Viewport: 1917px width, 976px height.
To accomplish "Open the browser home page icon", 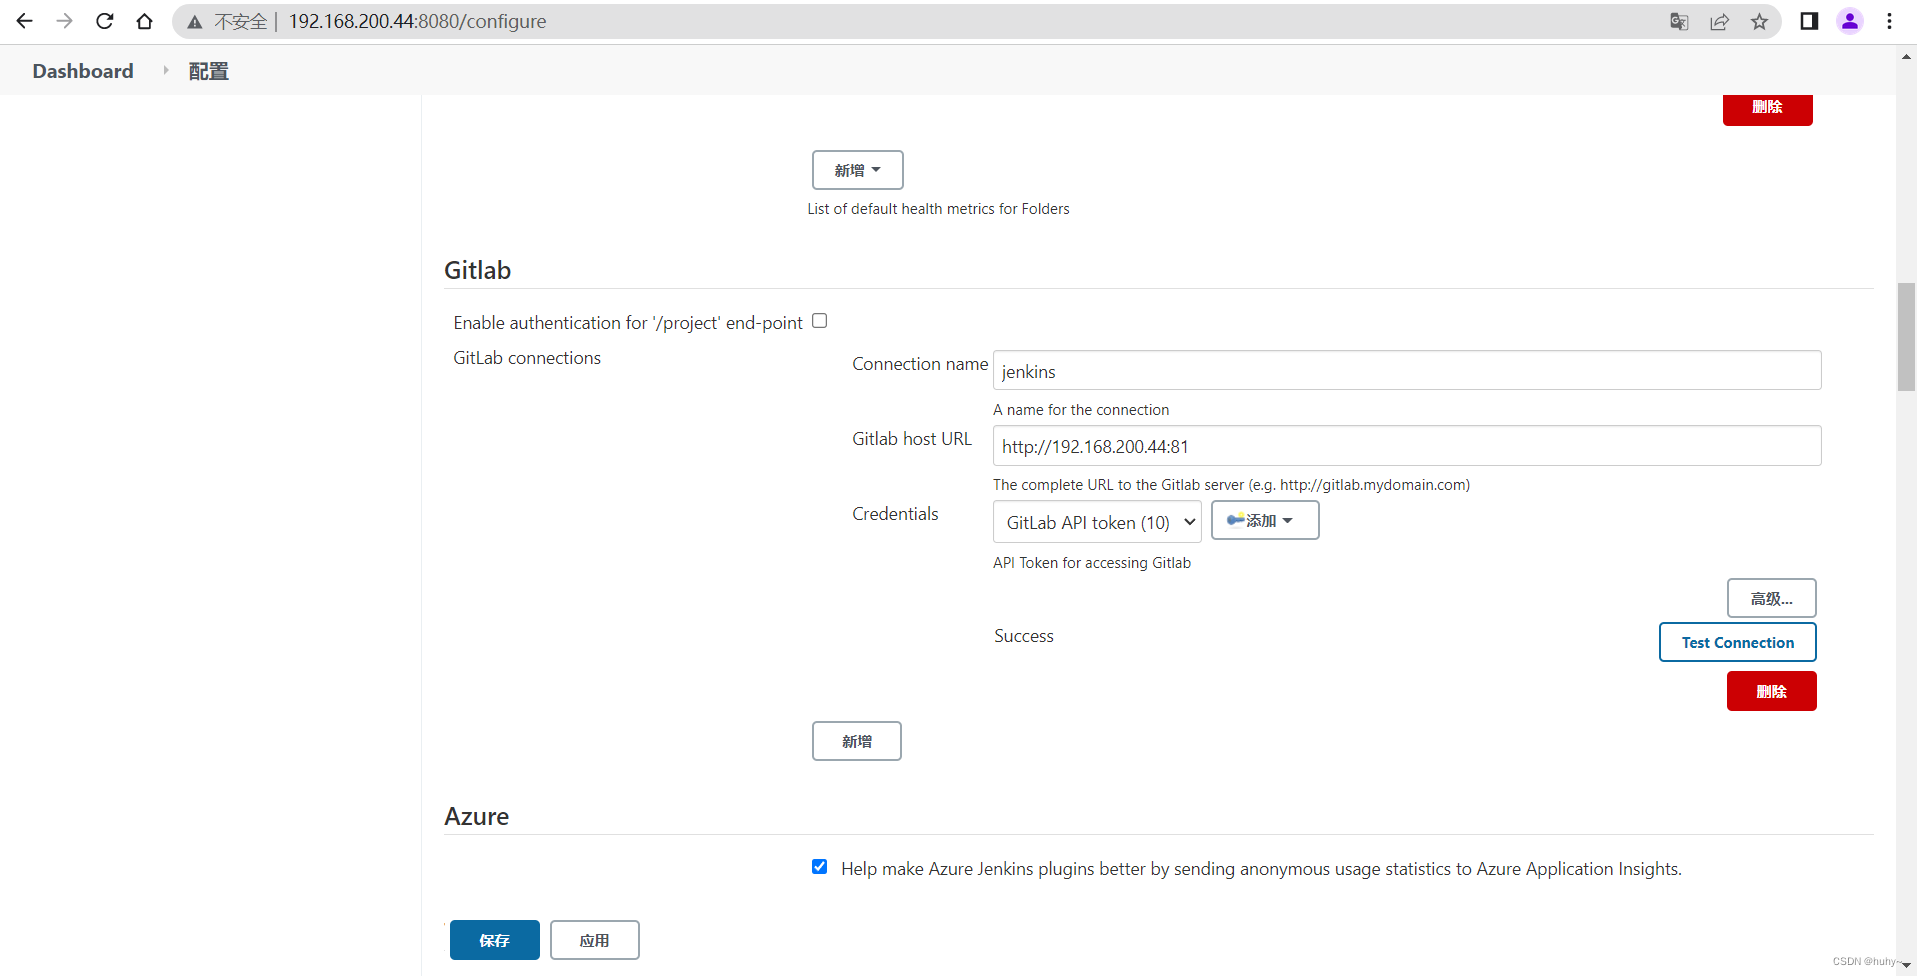I will (144, 21).
